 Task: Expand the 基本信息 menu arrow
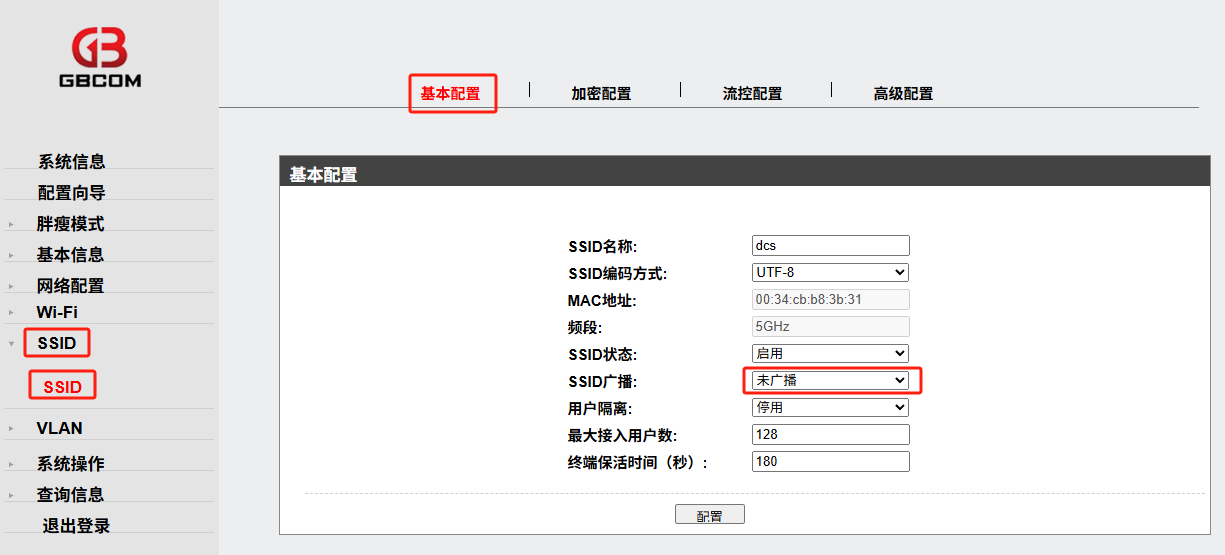(x=11, y=256)
